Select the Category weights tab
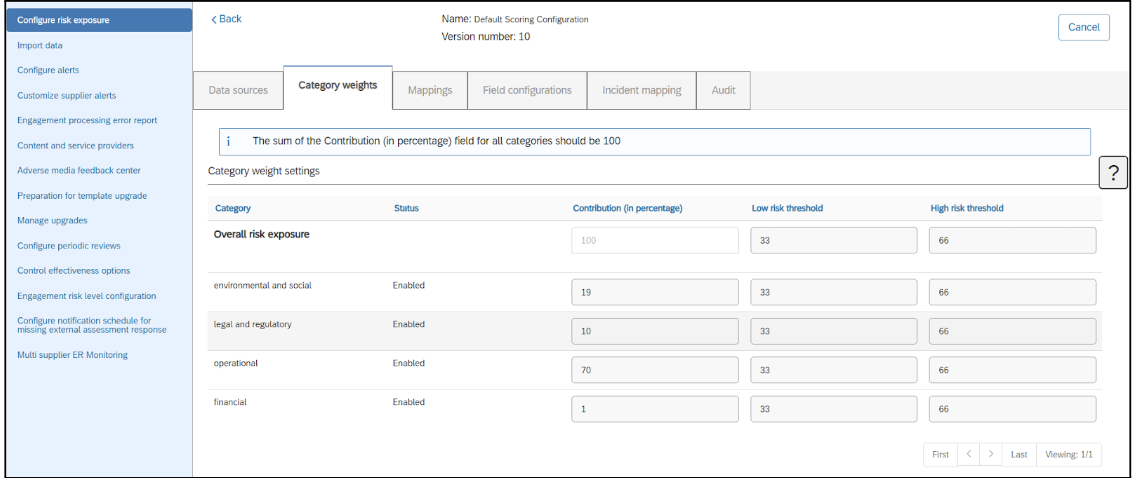The height and width of the screenshot is (478, 1132). [338, 86]
